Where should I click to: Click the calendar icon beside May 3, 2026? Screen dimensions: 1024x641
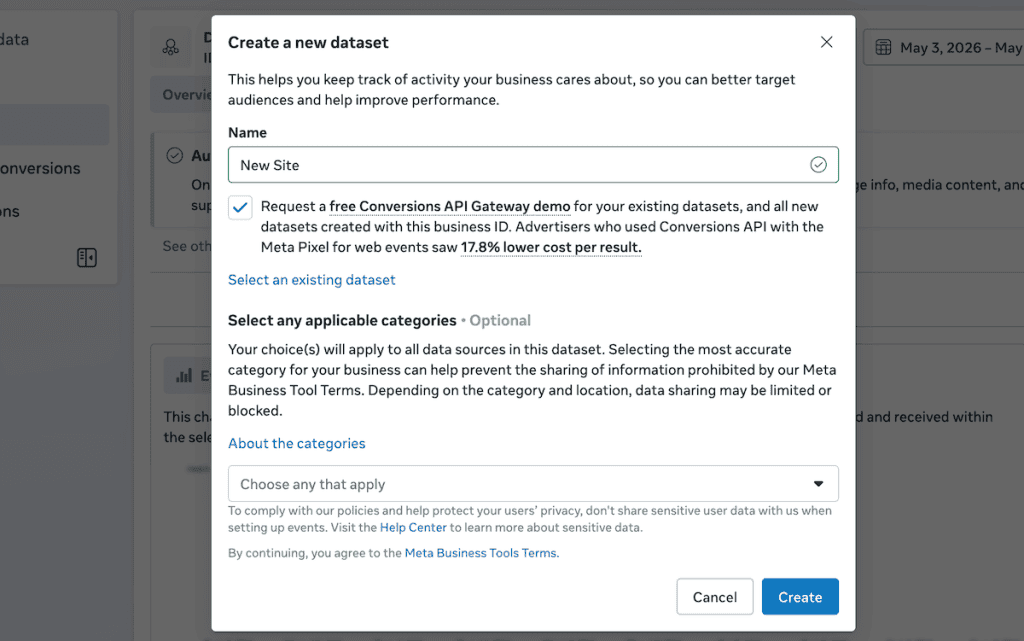point(883,48)
